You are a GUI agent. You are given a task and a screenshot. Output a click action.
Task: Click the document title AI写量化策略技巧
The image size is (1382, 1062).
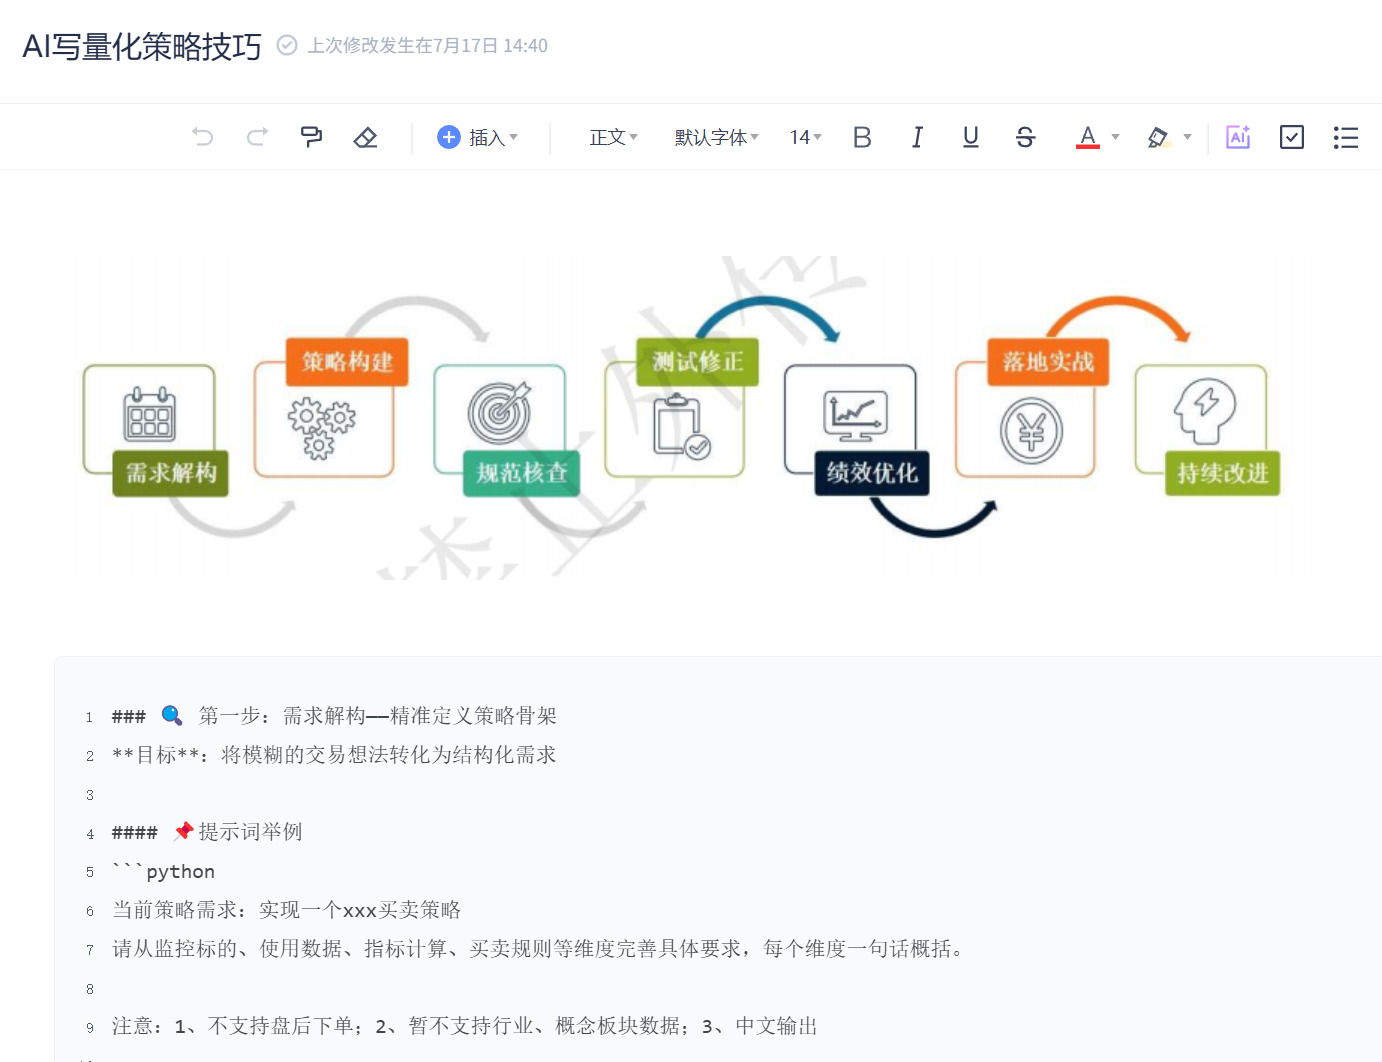(142, 46)
